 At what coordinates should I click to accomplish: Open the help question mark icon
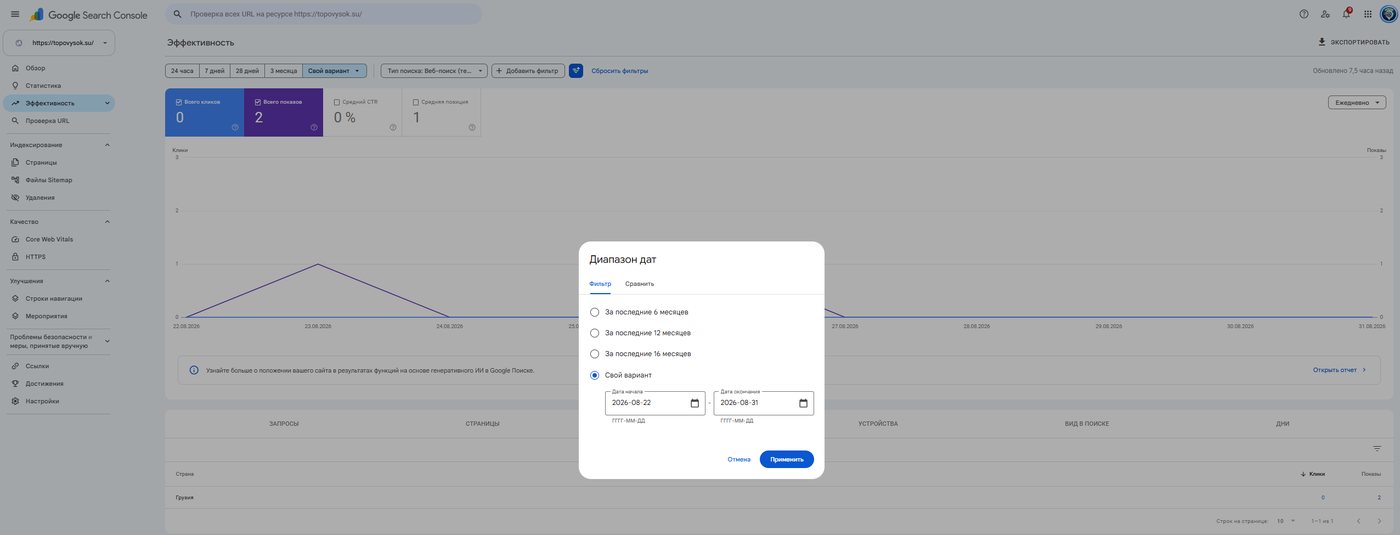click(1304, 14)
